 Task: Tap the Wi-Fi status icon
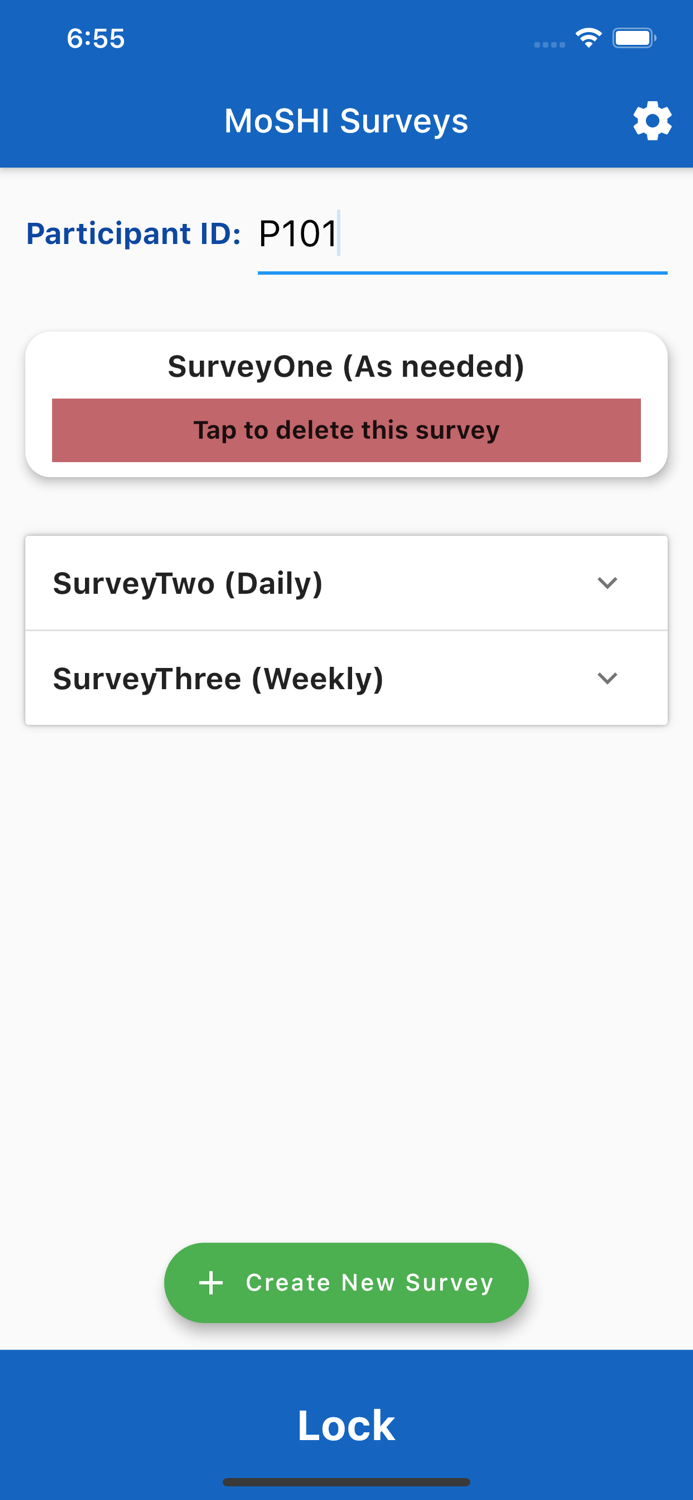point(588,37)
